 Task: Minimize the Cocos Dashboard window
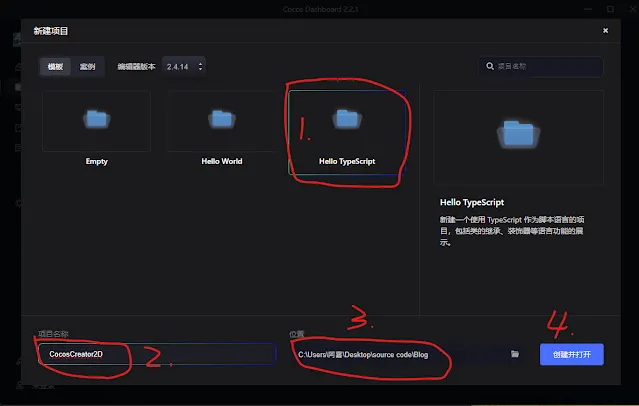588,9
